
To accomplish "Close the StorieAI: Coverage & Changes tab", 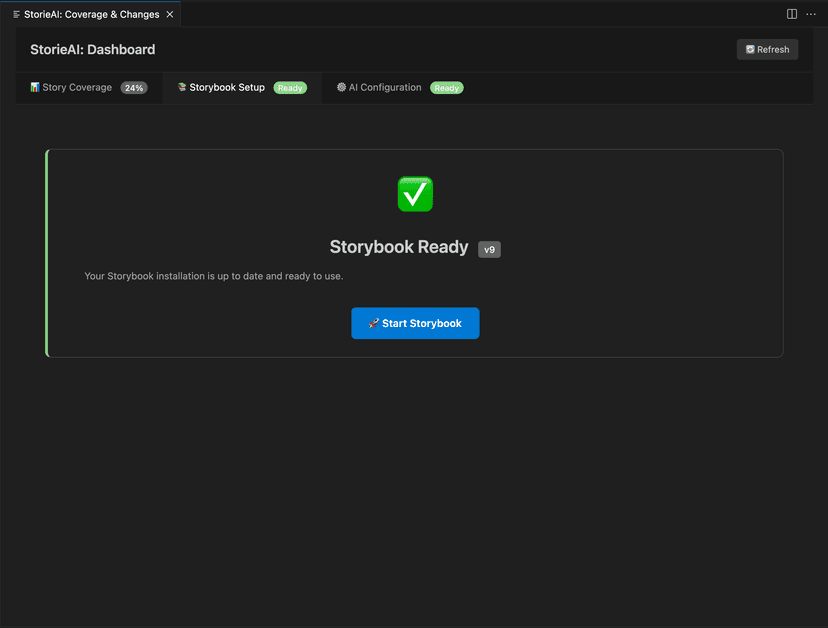I will 170,15.
